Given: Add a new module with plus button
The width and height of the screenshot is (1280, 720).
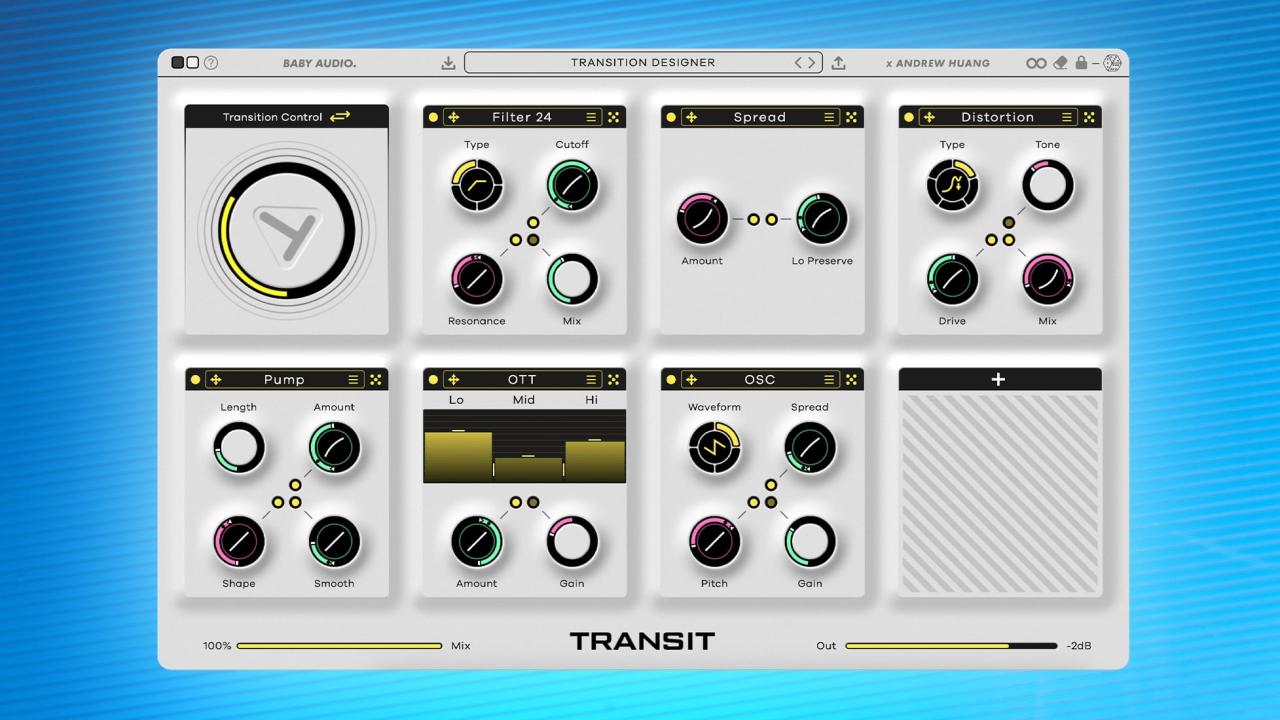Looking at the screenshot, I should (x=999, y=379).
